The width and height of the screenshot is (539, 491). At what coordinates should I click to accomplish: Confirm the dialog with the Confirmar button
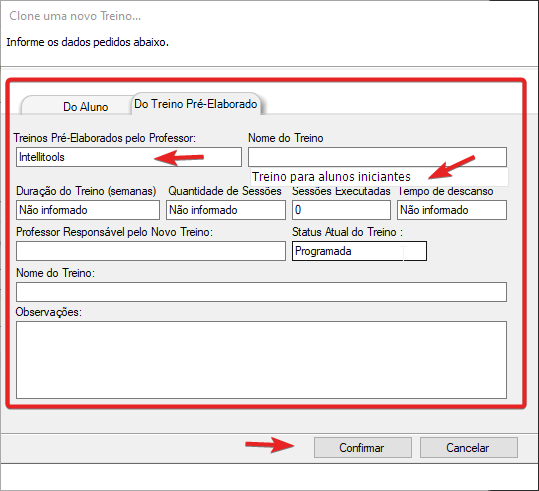tap(363, 448)
